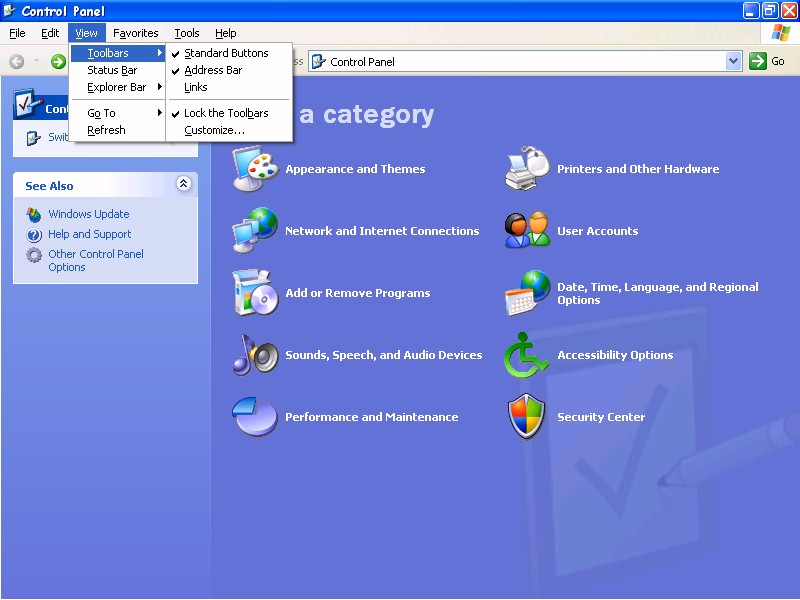The image size is (800, 600).
Task: Select the User Accounts icon
Action: tap(527, 231)
